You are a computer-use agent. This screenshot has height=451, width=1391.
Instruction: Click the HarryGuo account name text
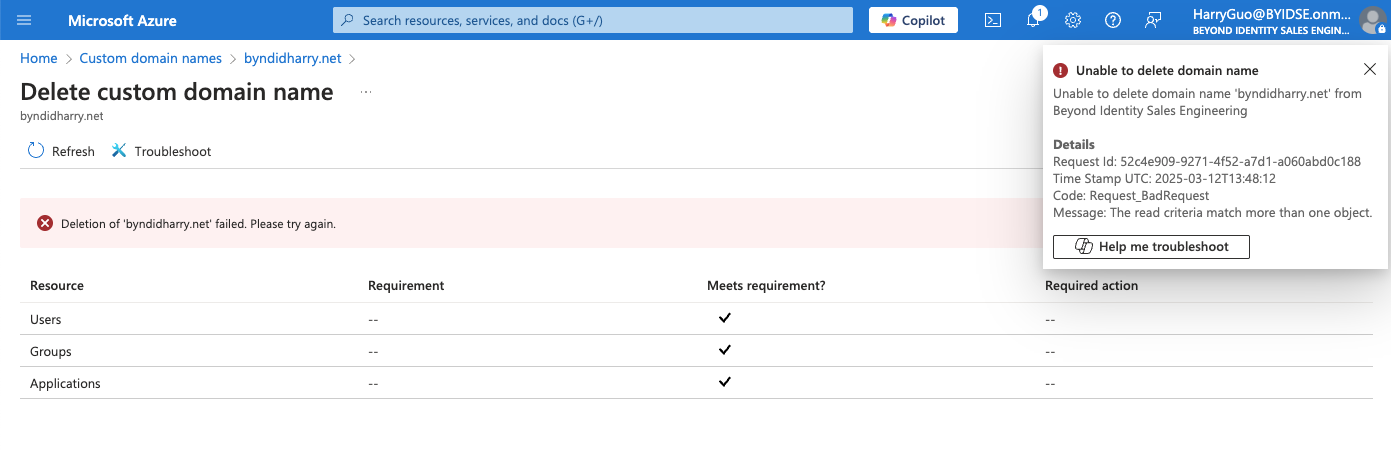1270,13
